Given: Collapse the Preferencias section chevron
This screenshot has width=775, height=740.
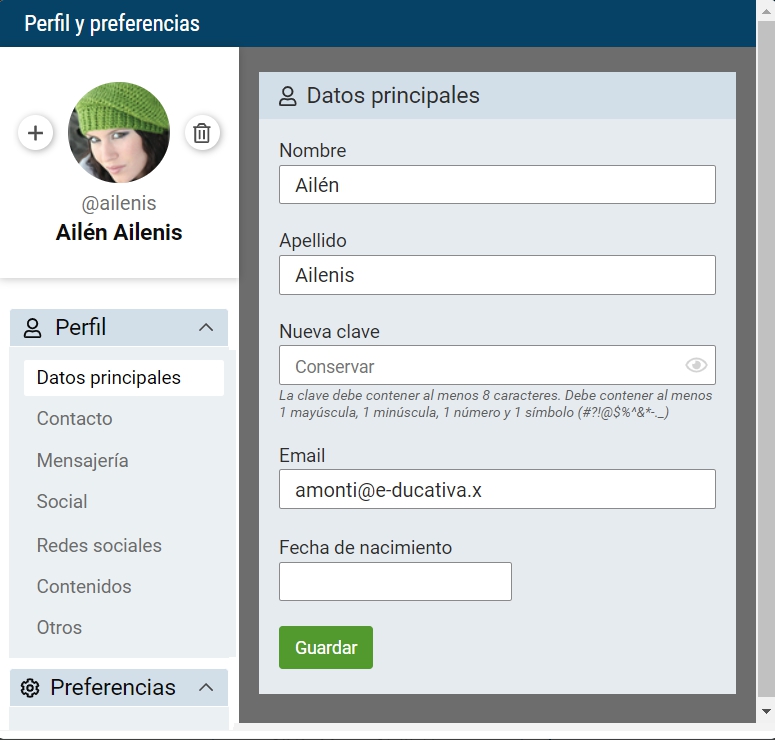Looking at the screenshot, I should click(x=206, y=688).
